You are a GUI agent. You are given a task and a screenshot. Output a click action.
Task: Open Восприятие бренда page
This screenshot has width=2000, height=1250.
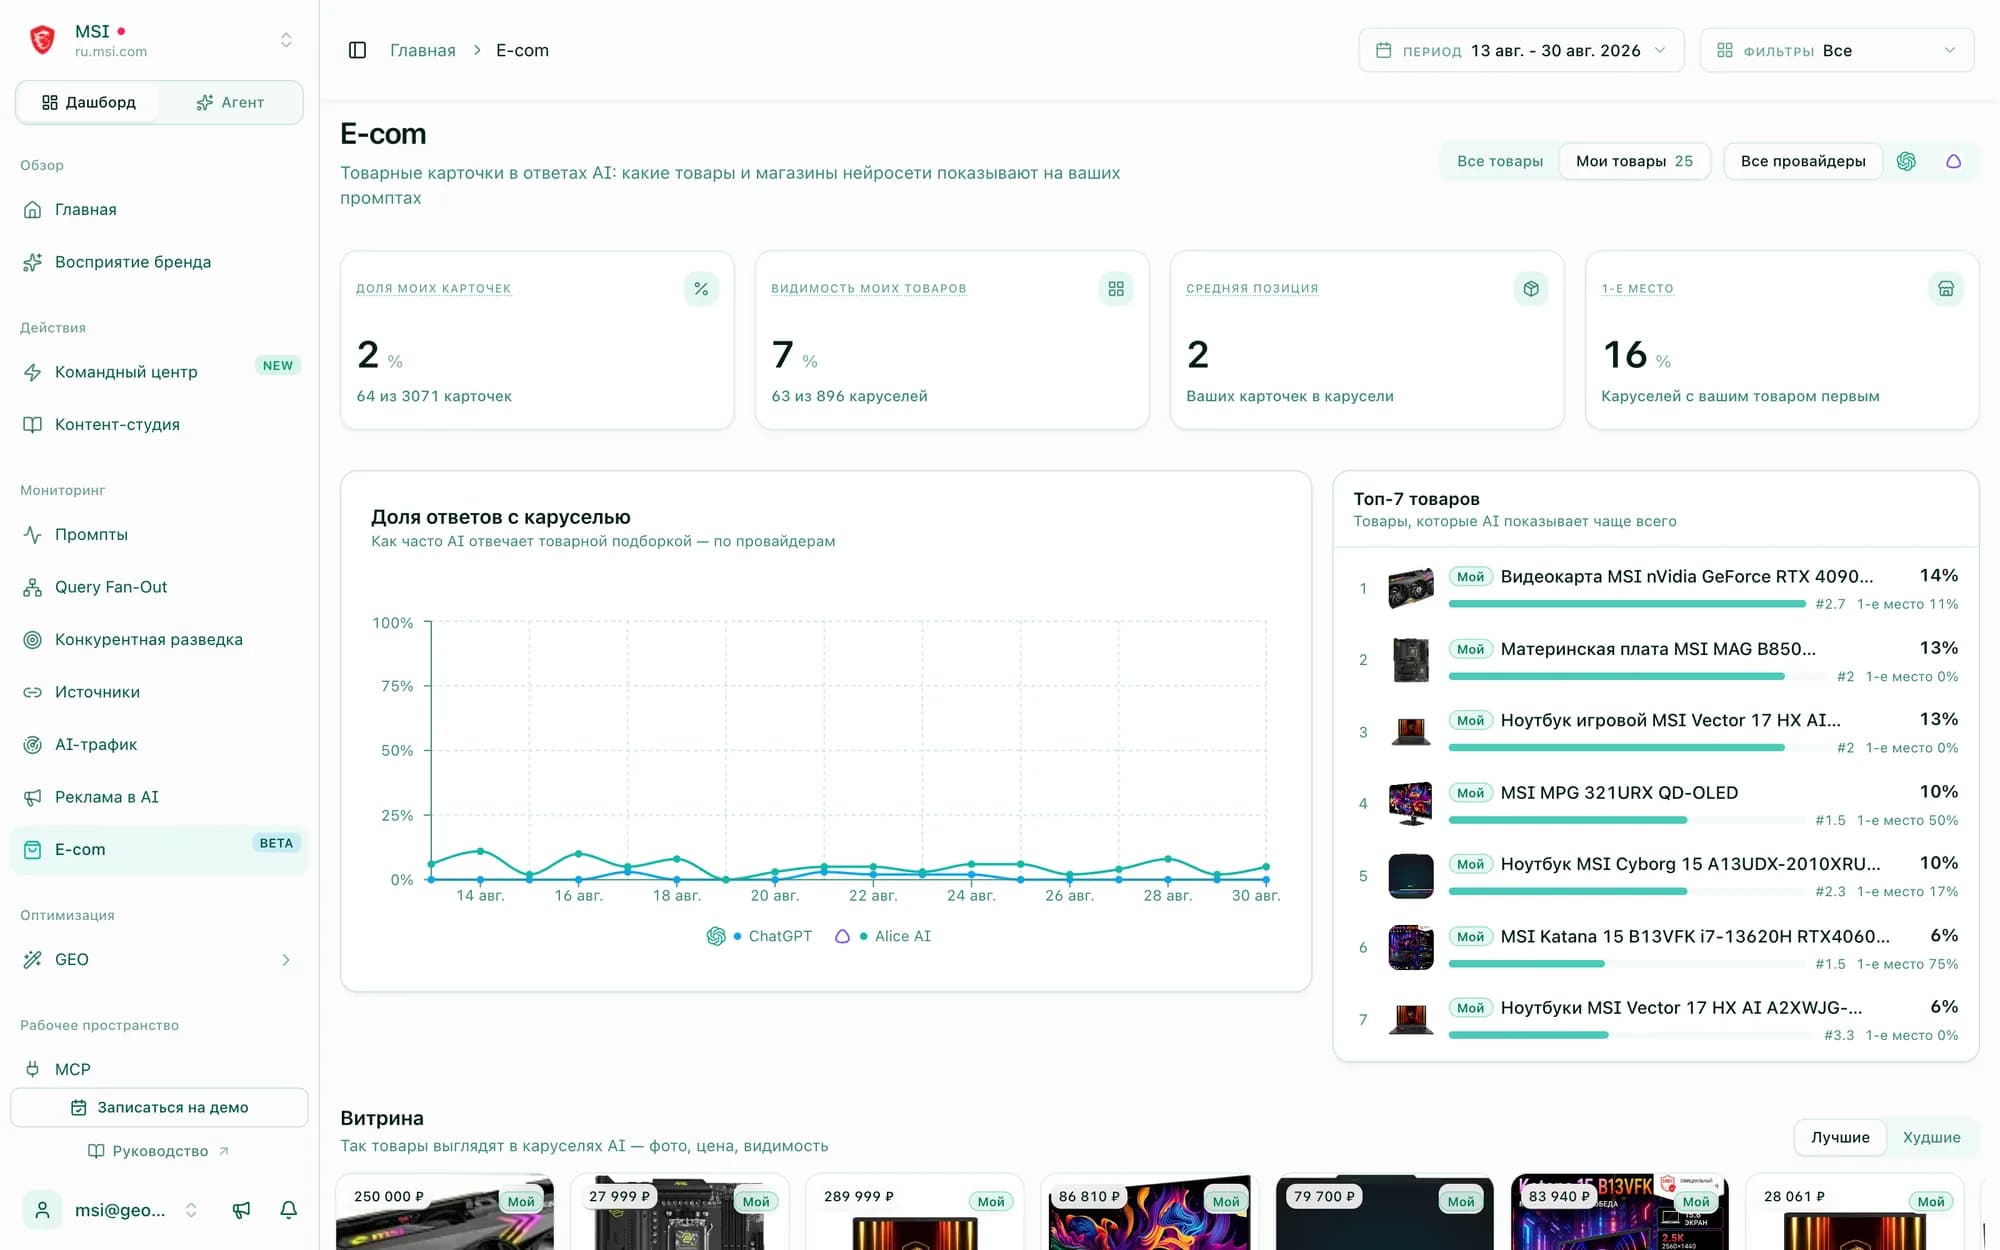(x=160, y=262)
